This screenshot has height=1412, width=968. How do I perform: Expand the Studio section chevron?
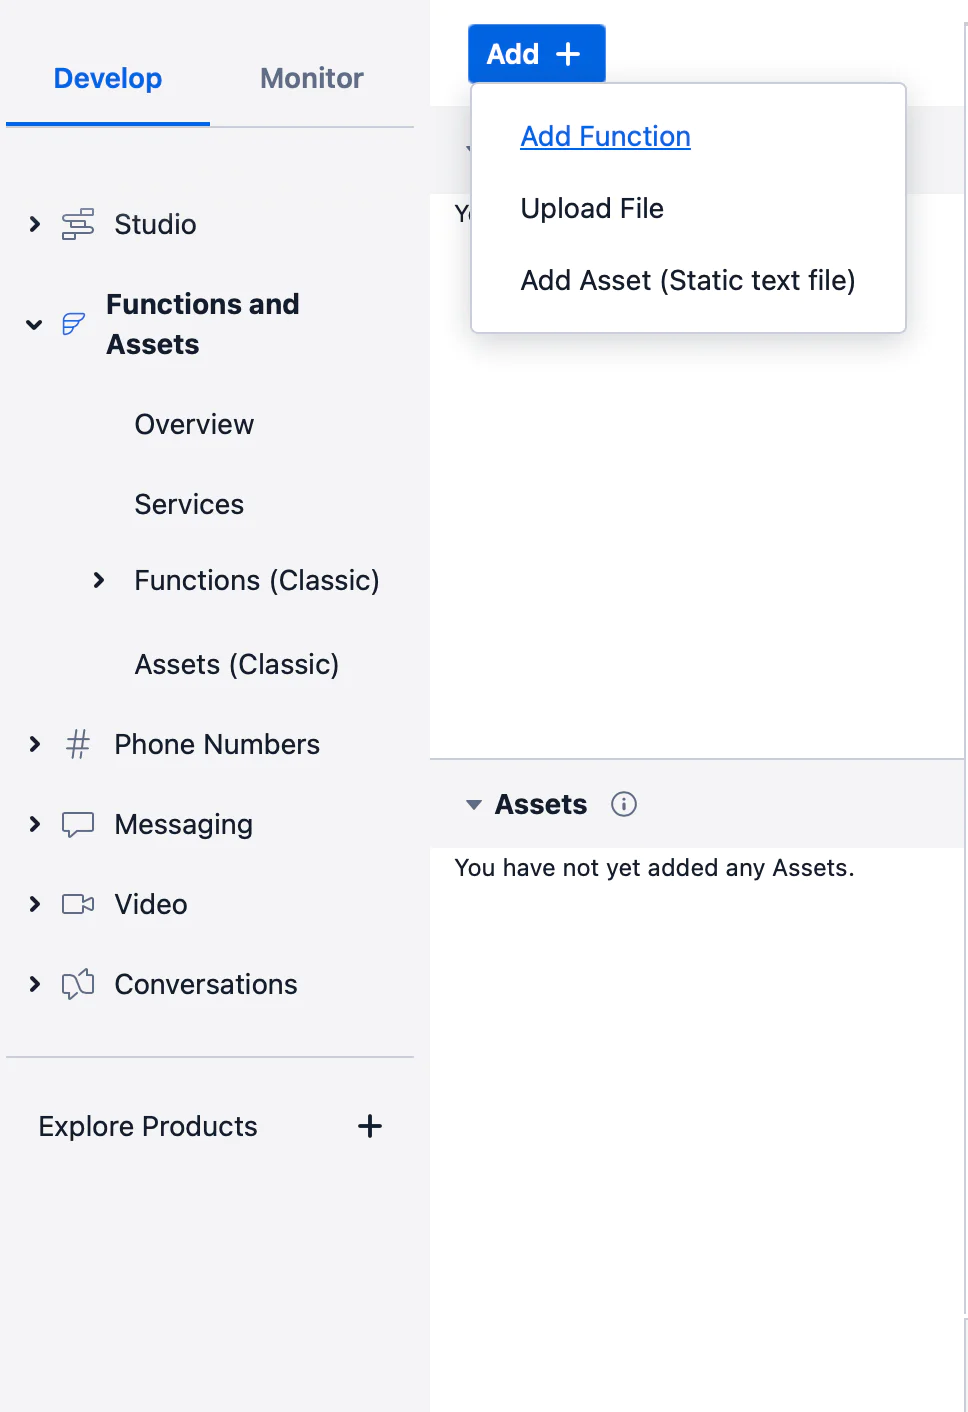point(34,224)
